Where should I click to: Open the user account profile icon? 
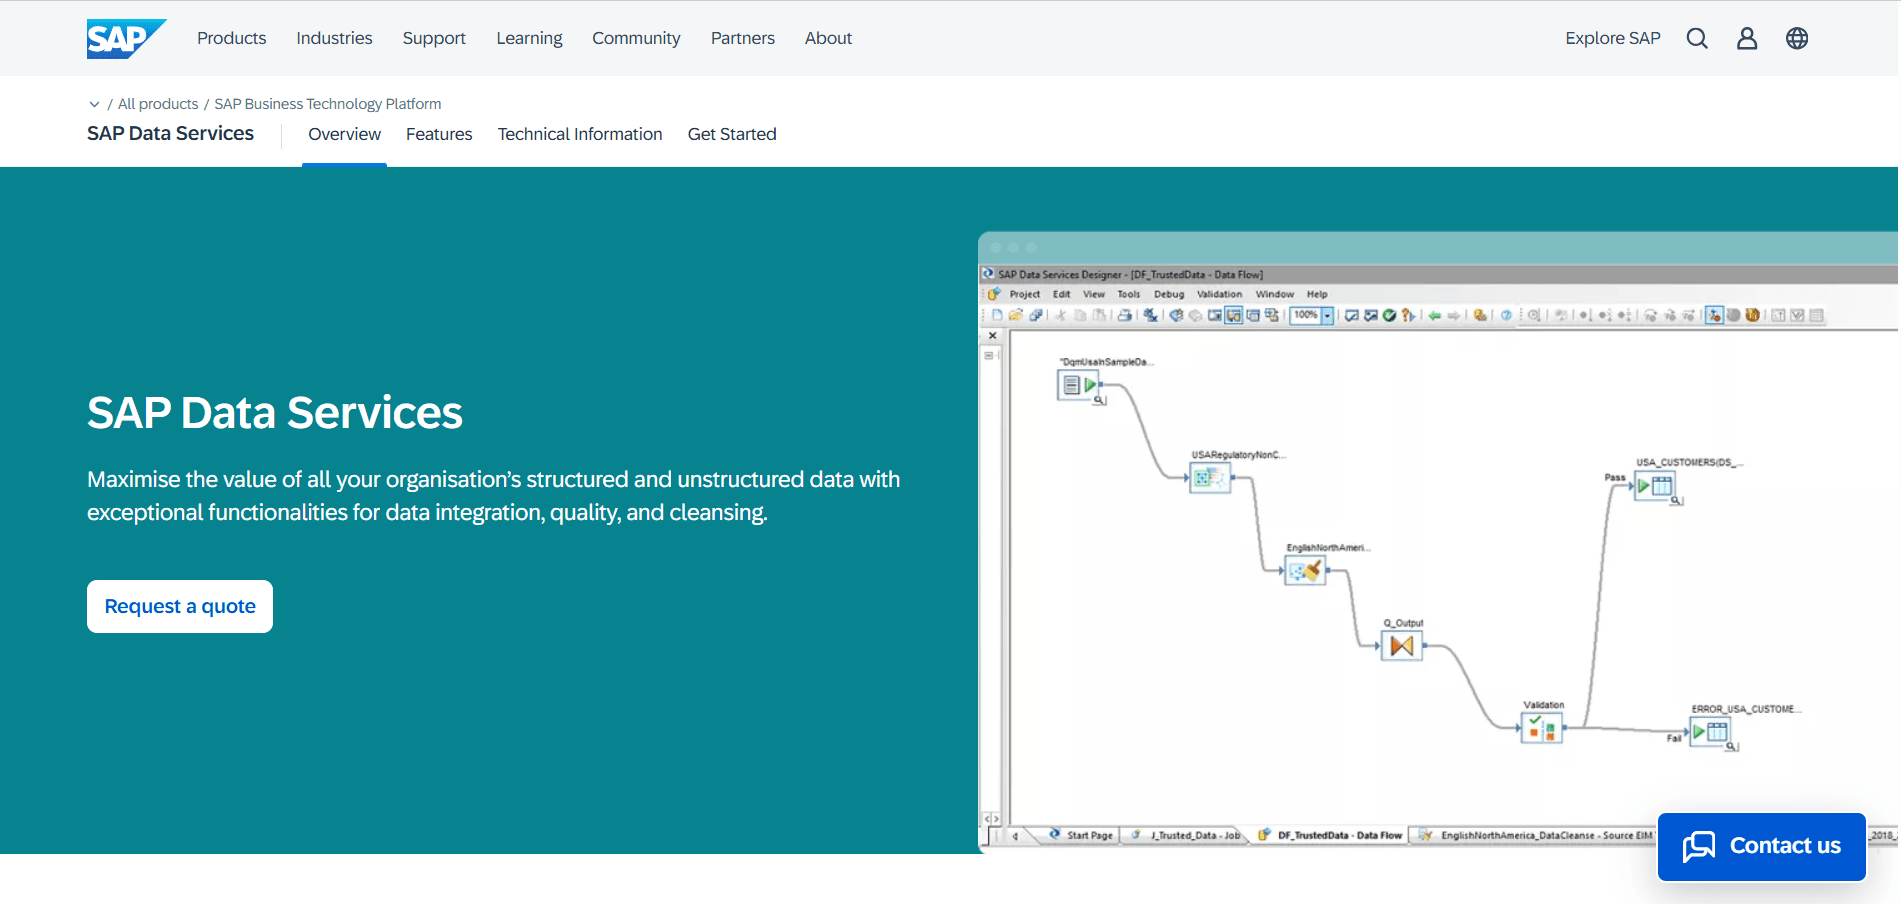point(1747,38)
